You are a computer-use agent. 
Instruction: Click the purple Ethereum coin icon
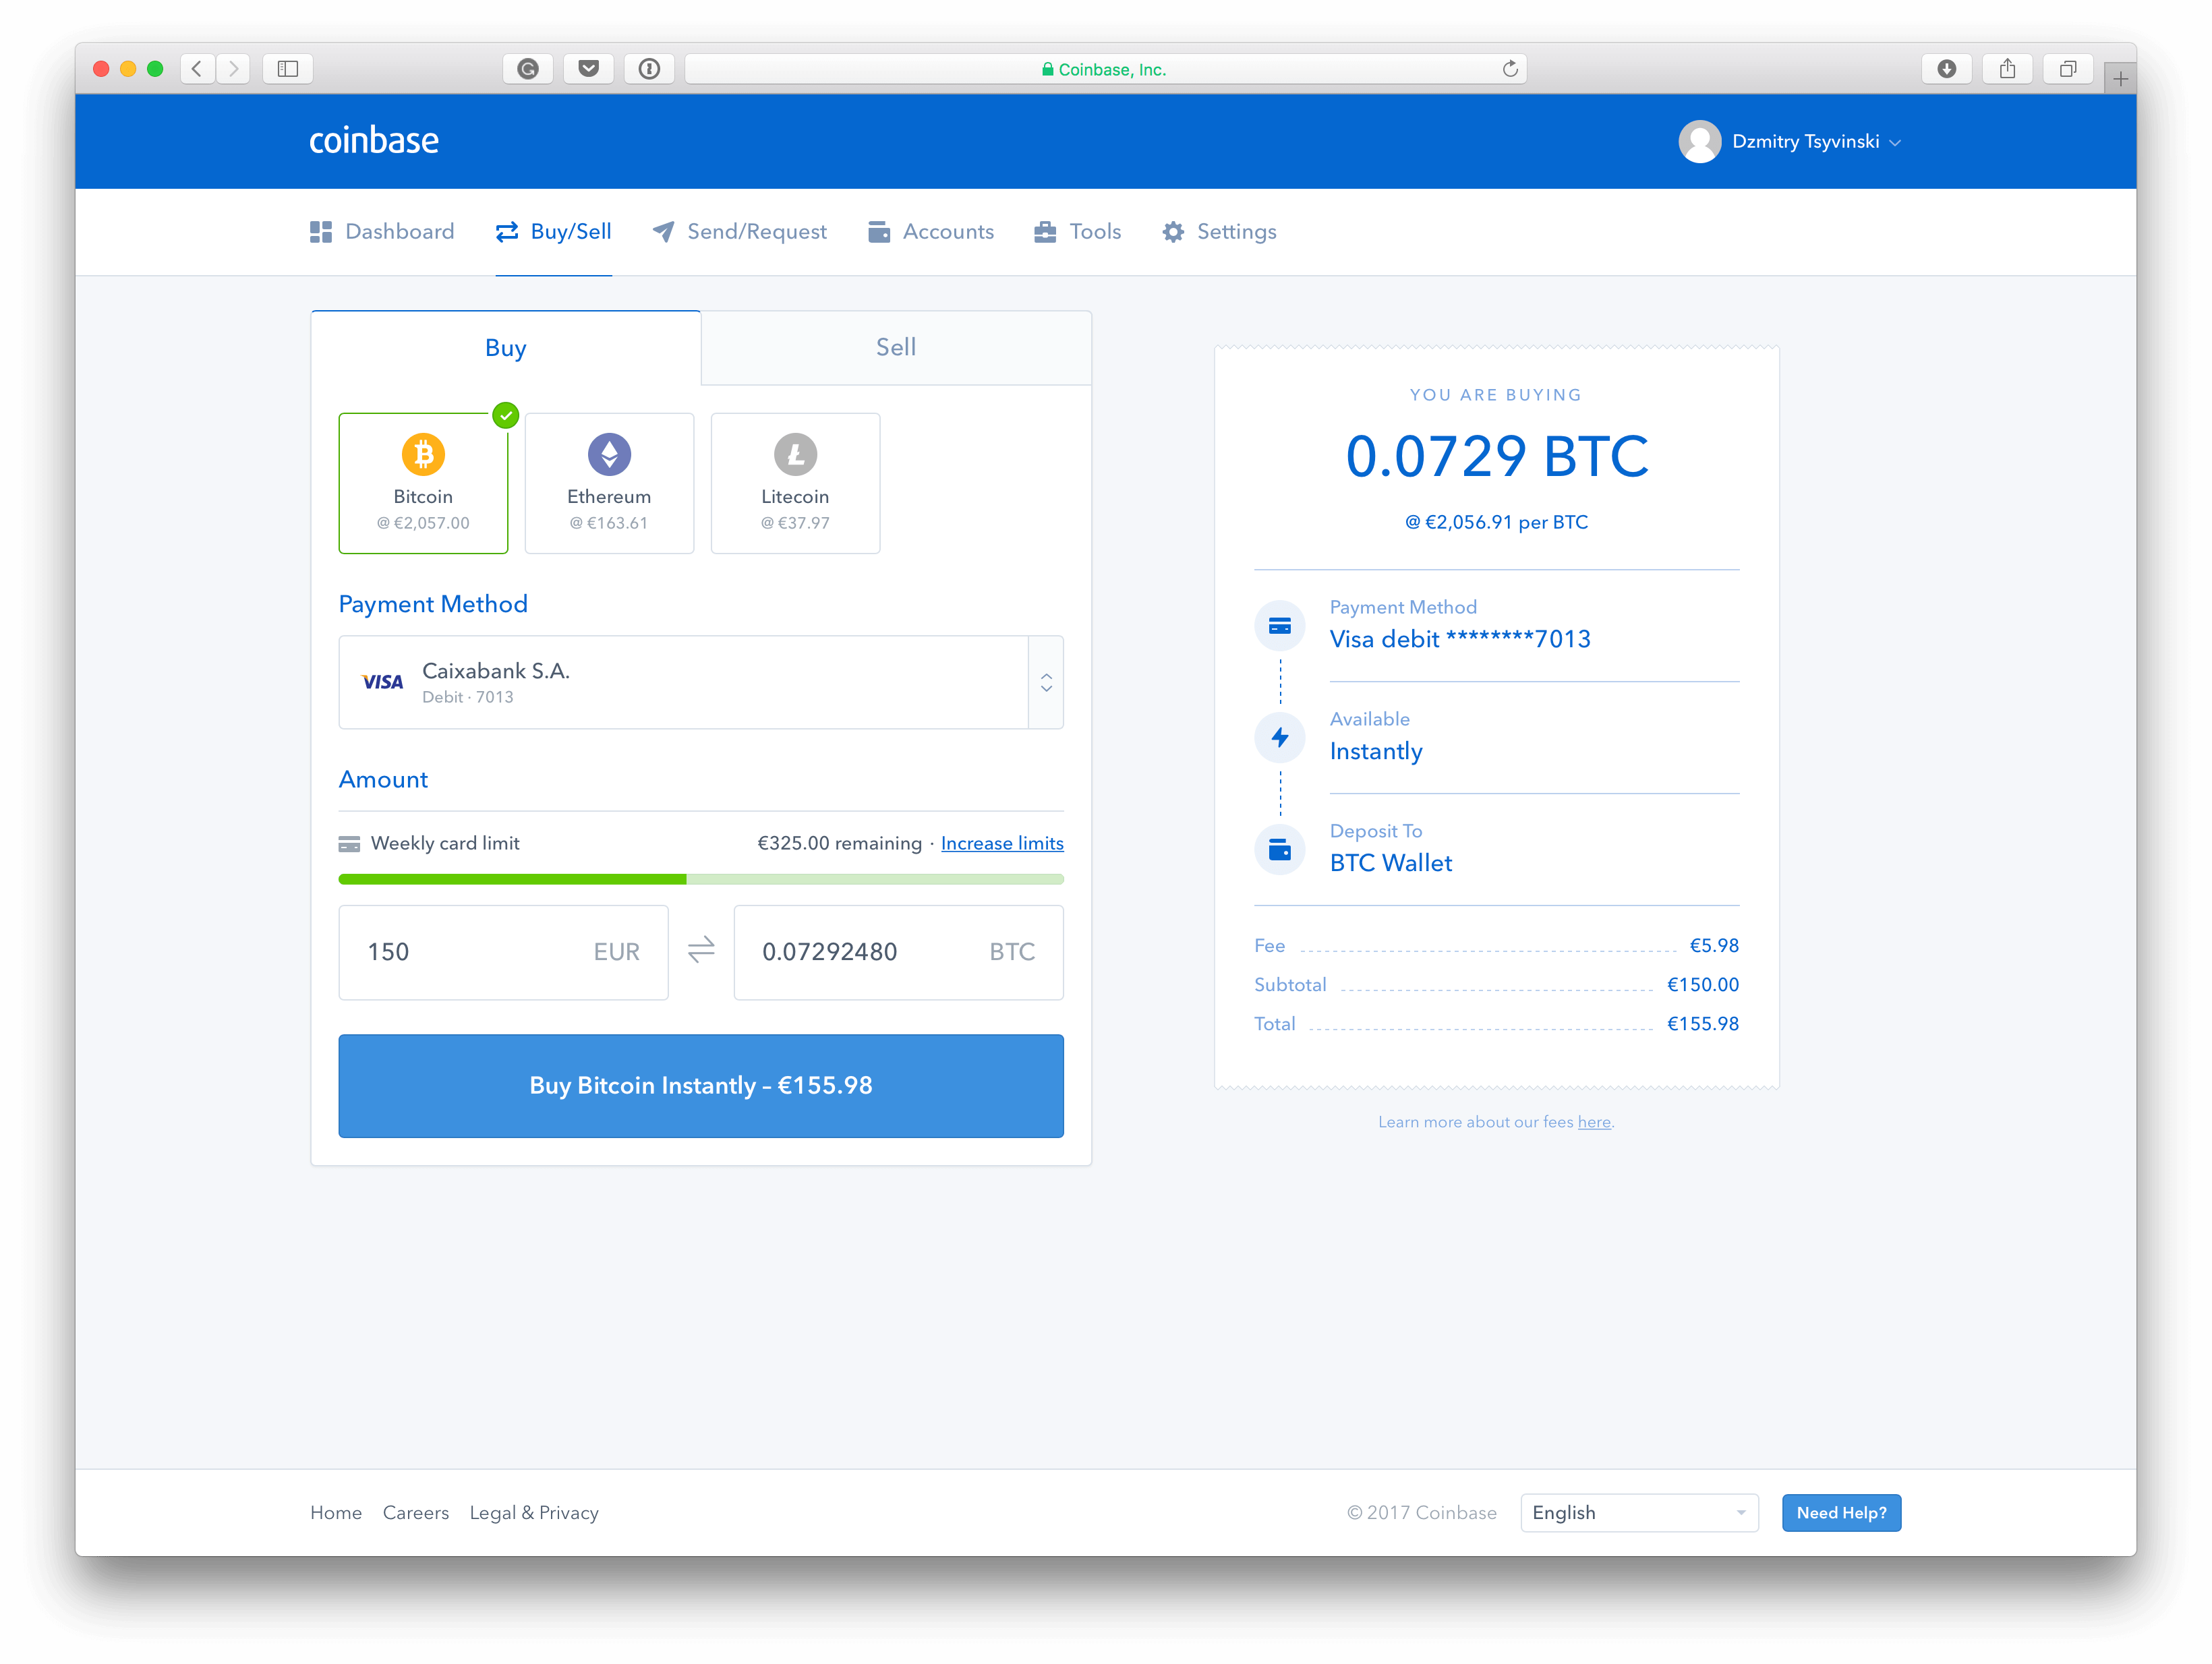pos(609,455)
